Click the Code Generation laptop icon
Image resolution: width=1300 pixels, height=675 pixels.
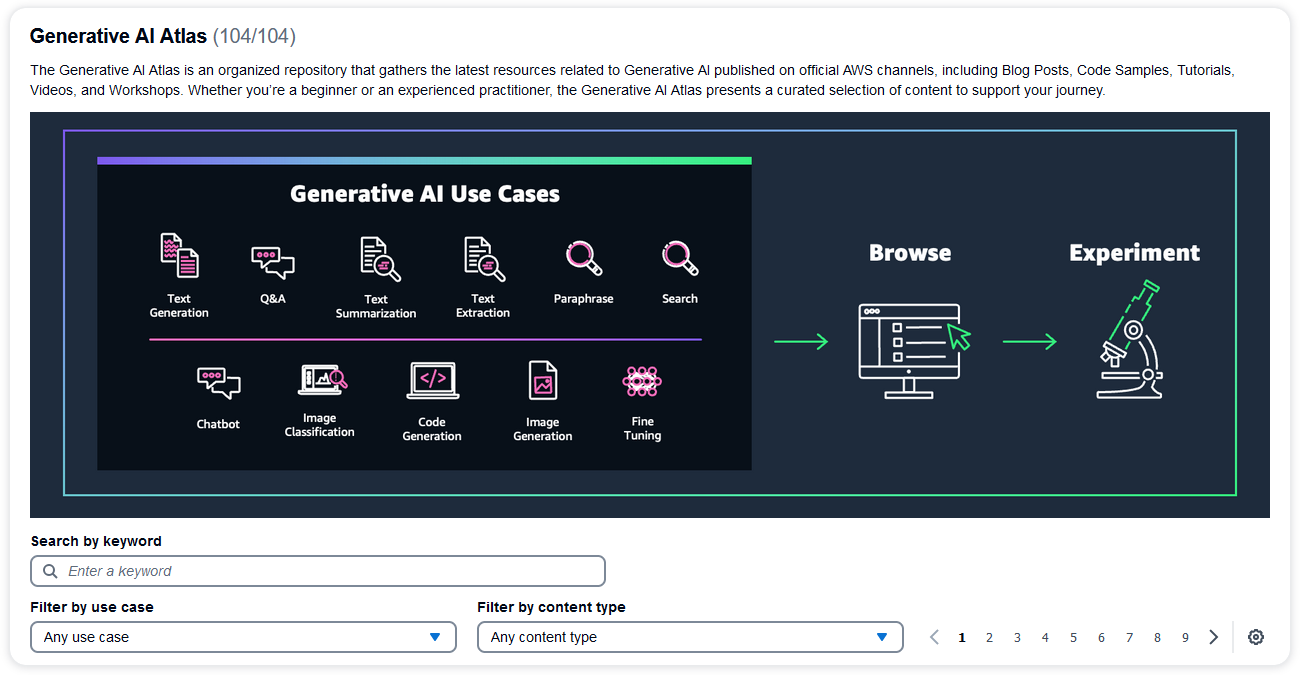pos(432,381)
